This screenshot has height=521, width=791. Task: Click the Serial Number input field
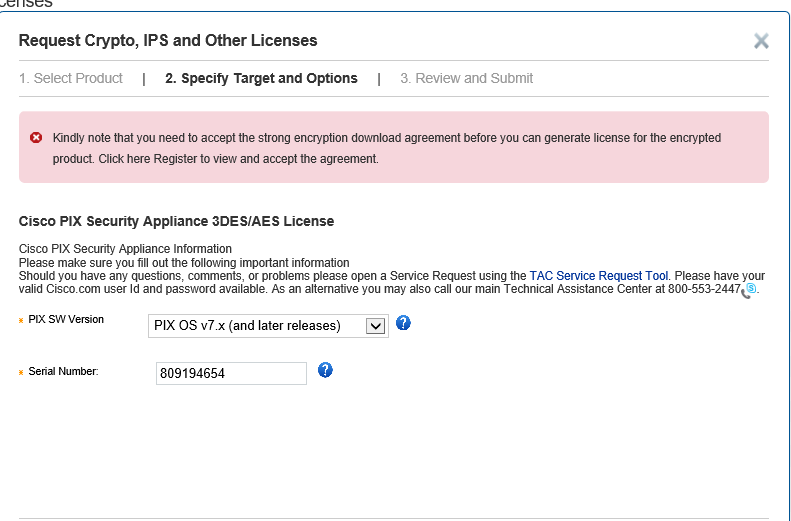coord(231,373)
